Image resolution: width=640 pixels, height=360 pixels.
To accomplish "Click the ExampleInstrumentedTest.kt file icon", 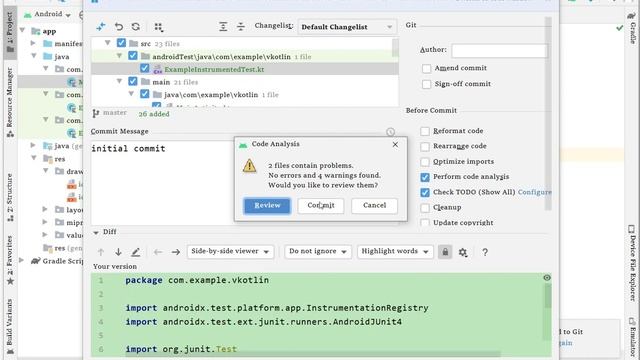I will (x=158, y=70).
